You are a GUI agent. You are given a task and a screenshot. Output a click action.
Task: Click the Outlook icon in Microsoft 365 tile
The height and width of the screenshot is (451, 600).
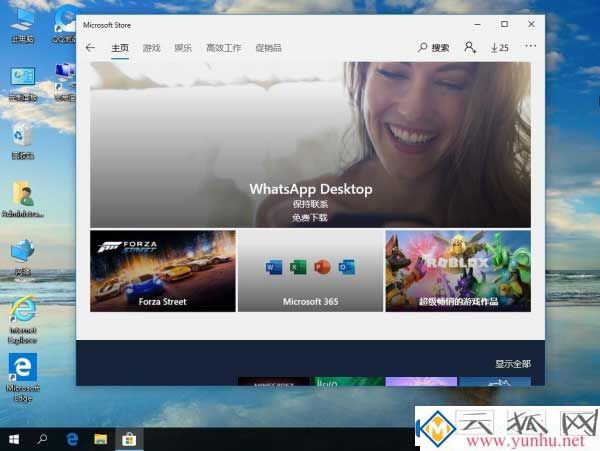coord(347,267)
